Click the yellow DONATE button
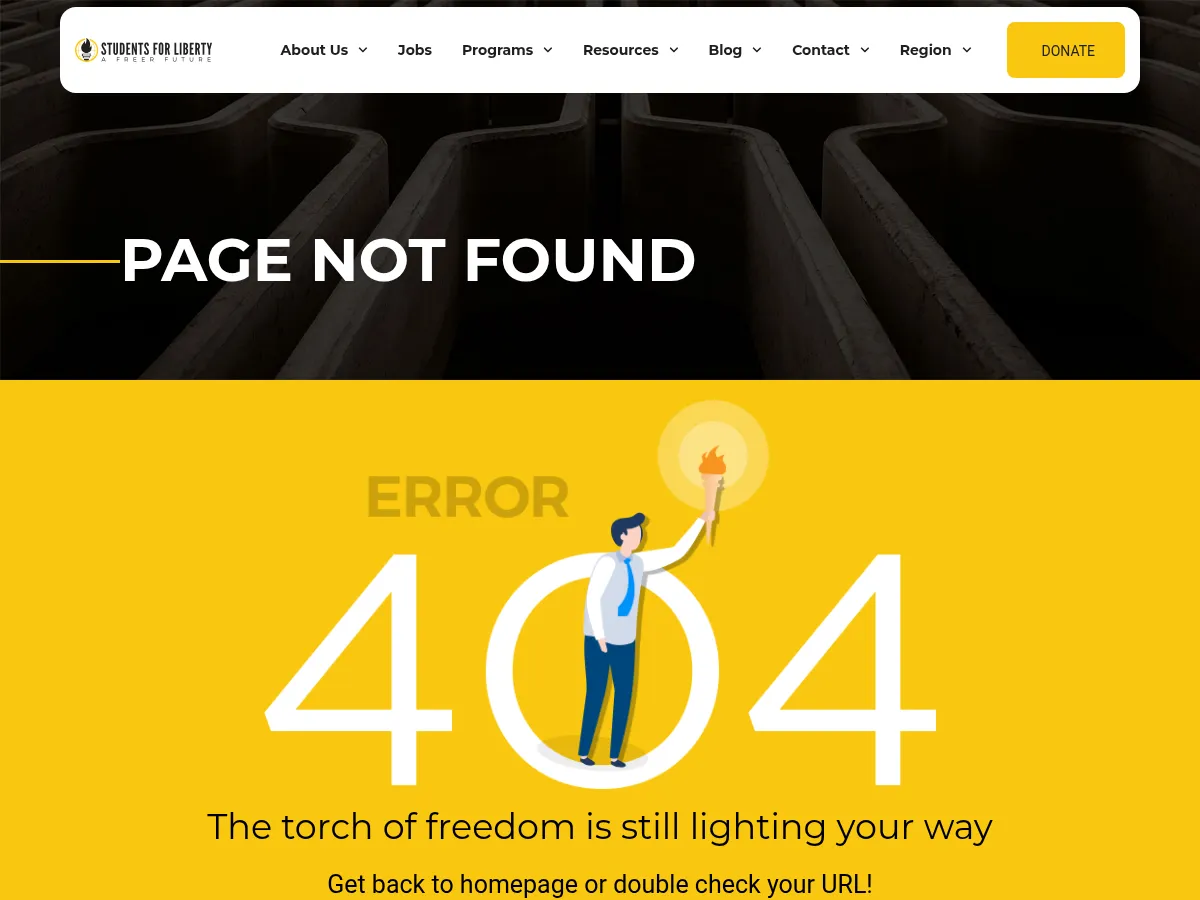This screenshot has height=900, width=1200. coord(1066,50)
